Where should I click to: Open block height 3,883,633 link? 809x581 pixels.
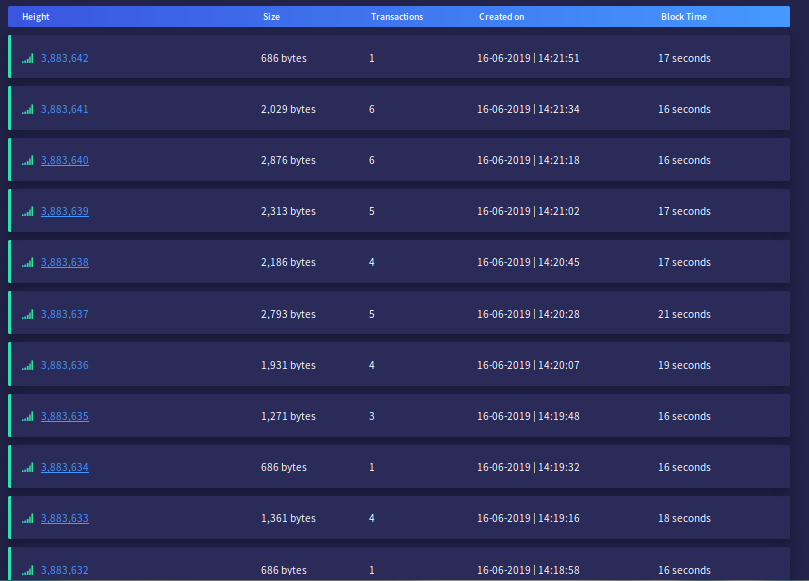(x=65, y=519)
